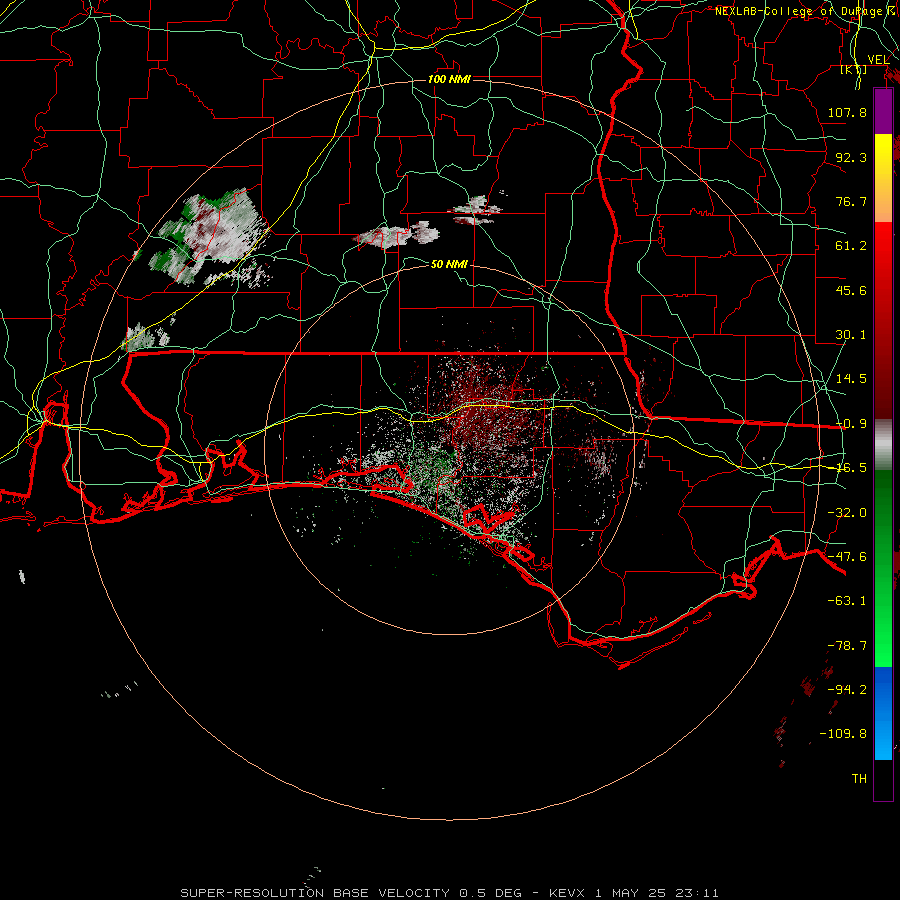
Task: Select the -94.2 legend value
Action: [x=847, y=690]
